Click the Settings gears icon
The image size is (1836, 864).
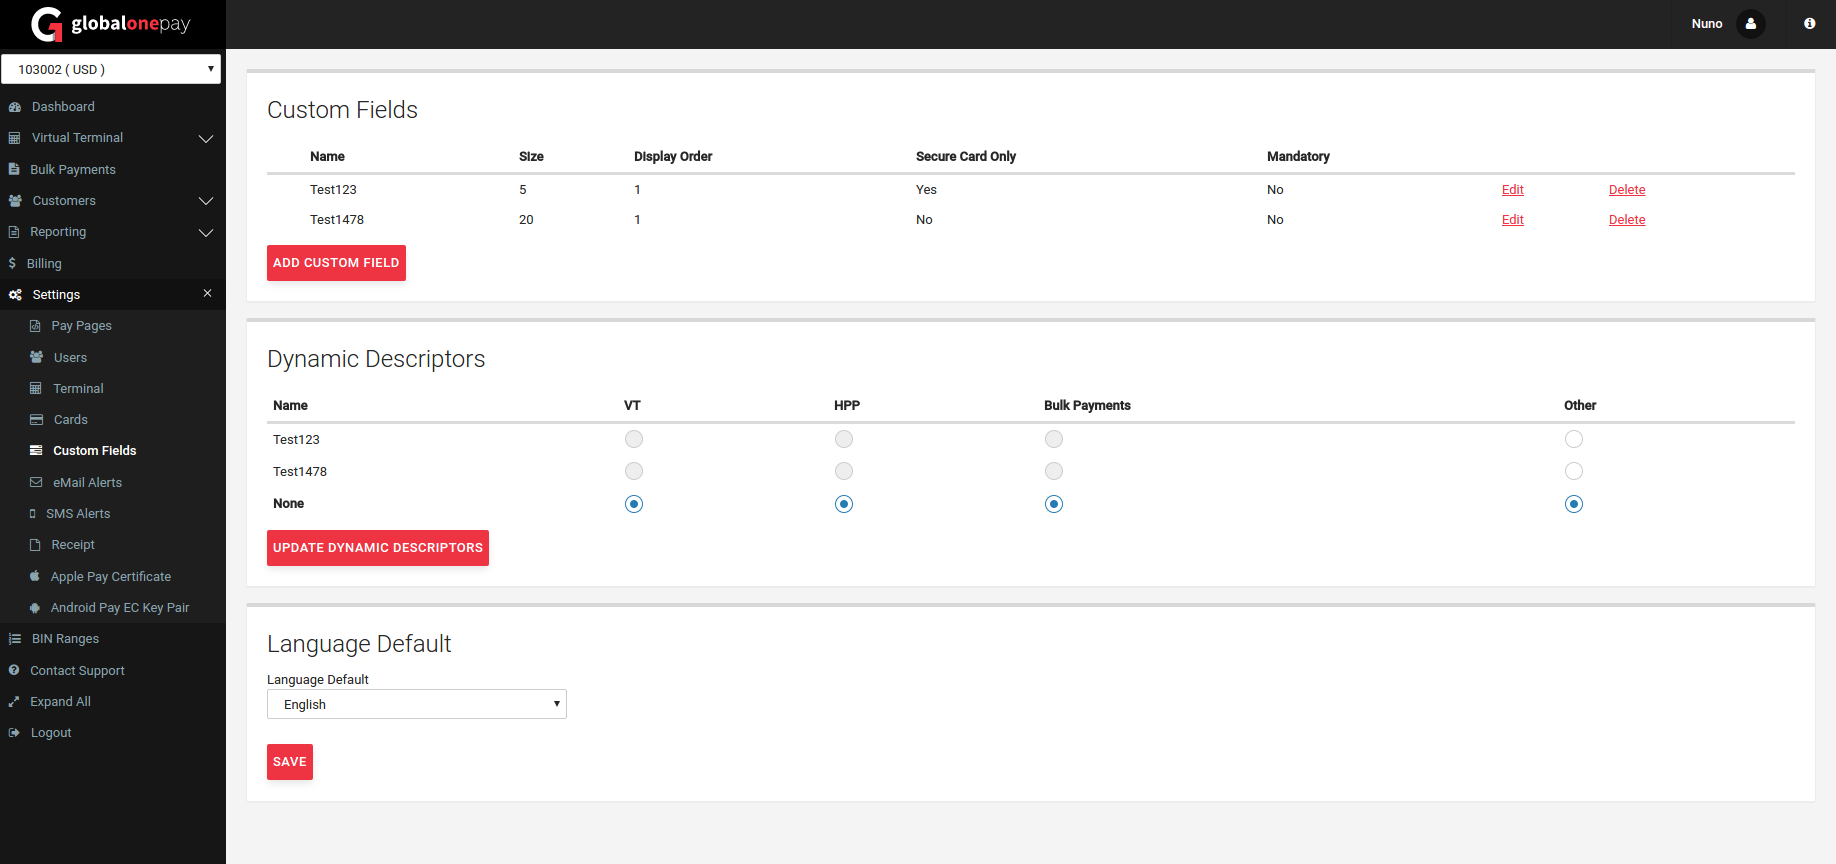coord(15,295)
